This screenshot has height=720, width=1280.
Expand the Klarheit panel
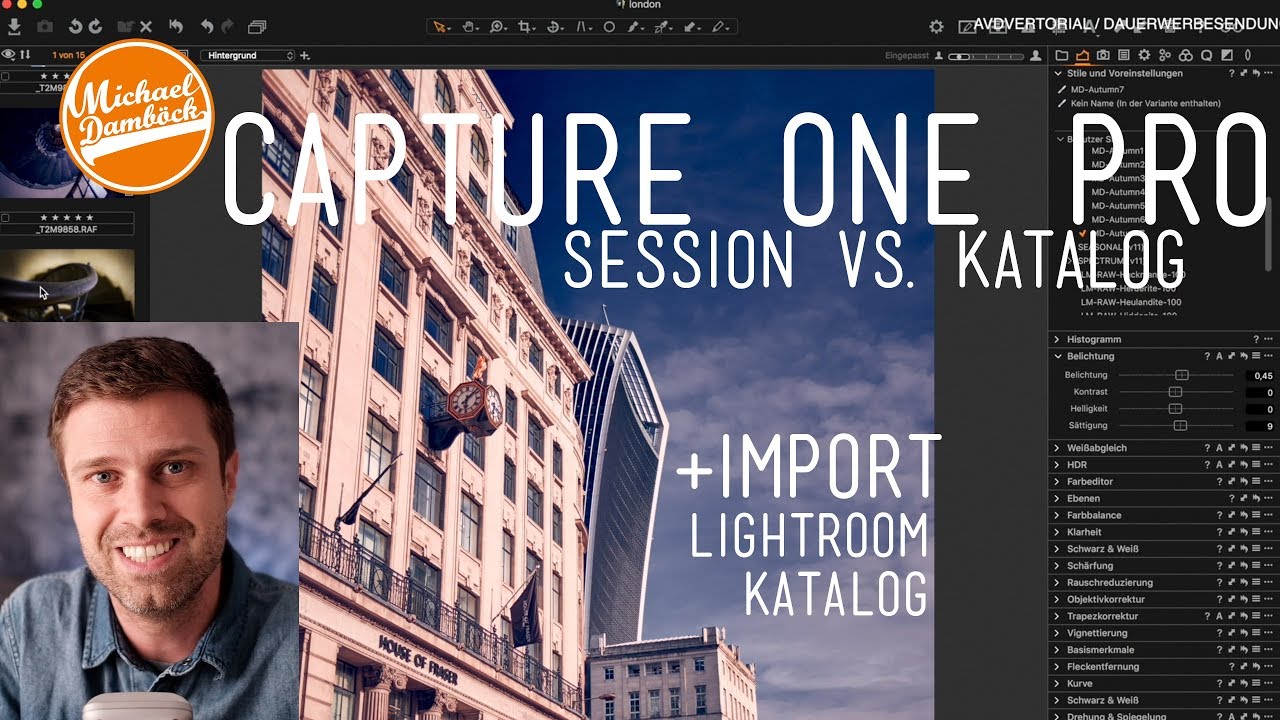pyautogui.click(x=1058, y=532)
